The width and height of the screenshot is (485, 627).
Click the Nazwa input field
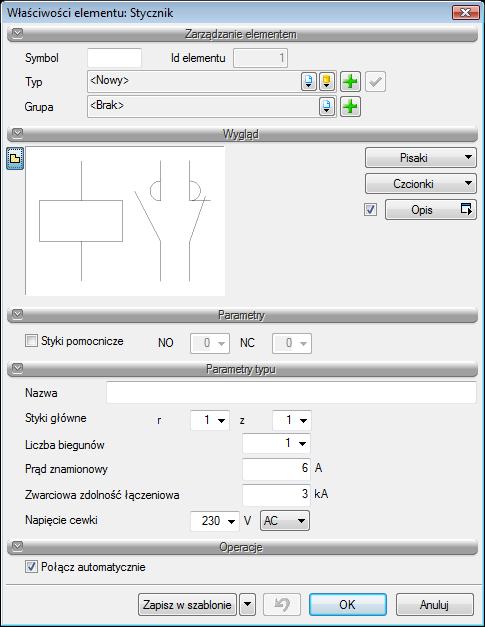pos(291,393)
